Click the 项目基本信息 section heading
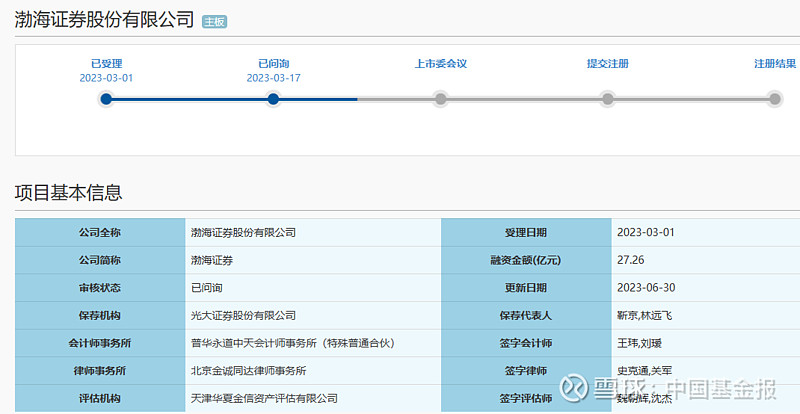This screenshot has height=414, width=800. click(68, 193)
